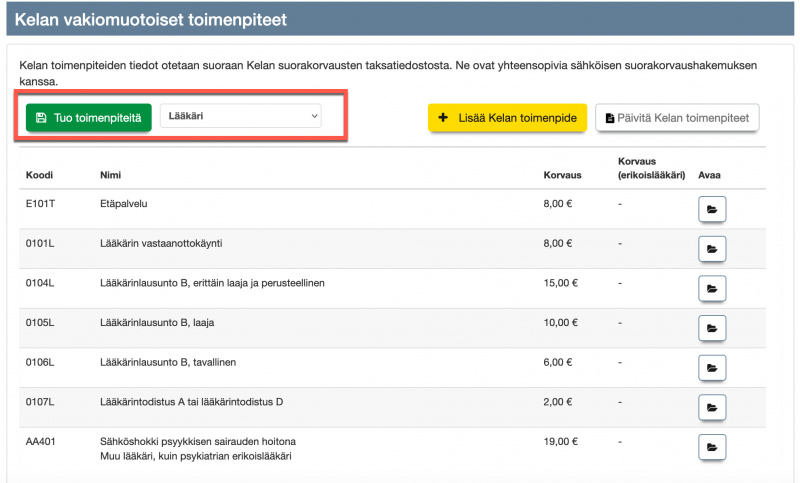
Task: Click the Koodi column header
Action: 39,175
